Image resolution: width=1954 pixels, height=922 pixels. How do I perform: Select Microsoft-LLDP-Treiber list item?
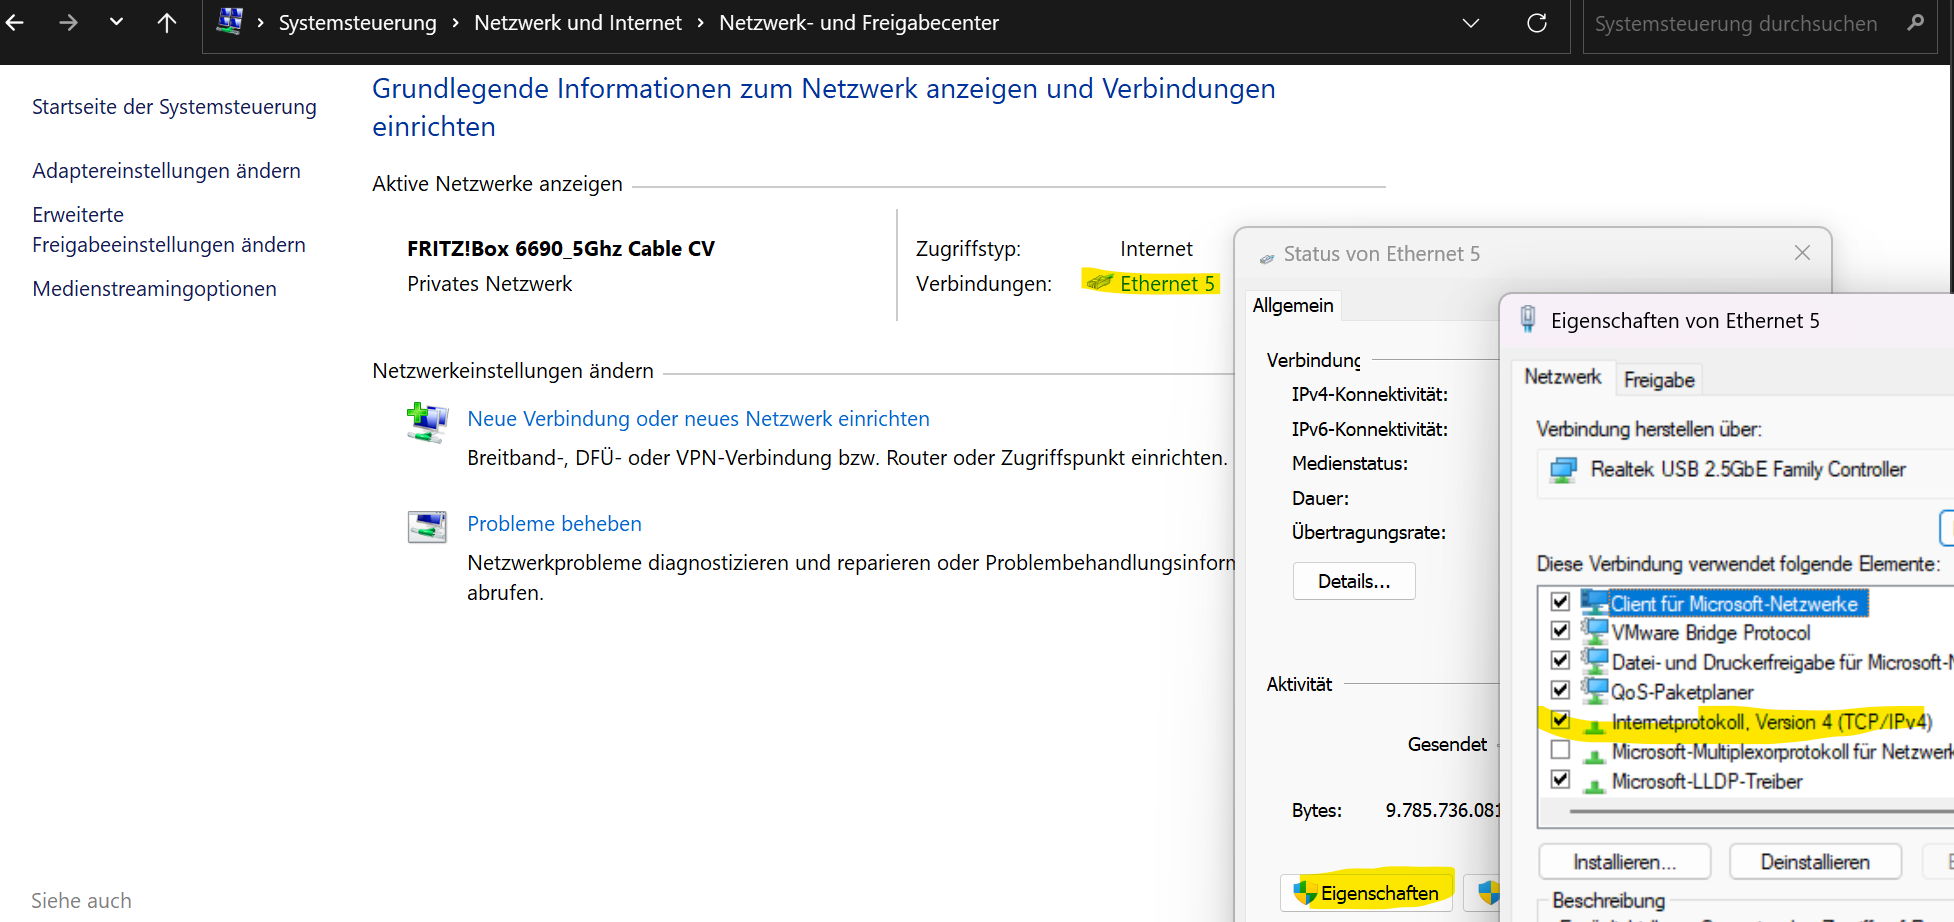(1707, 782)
